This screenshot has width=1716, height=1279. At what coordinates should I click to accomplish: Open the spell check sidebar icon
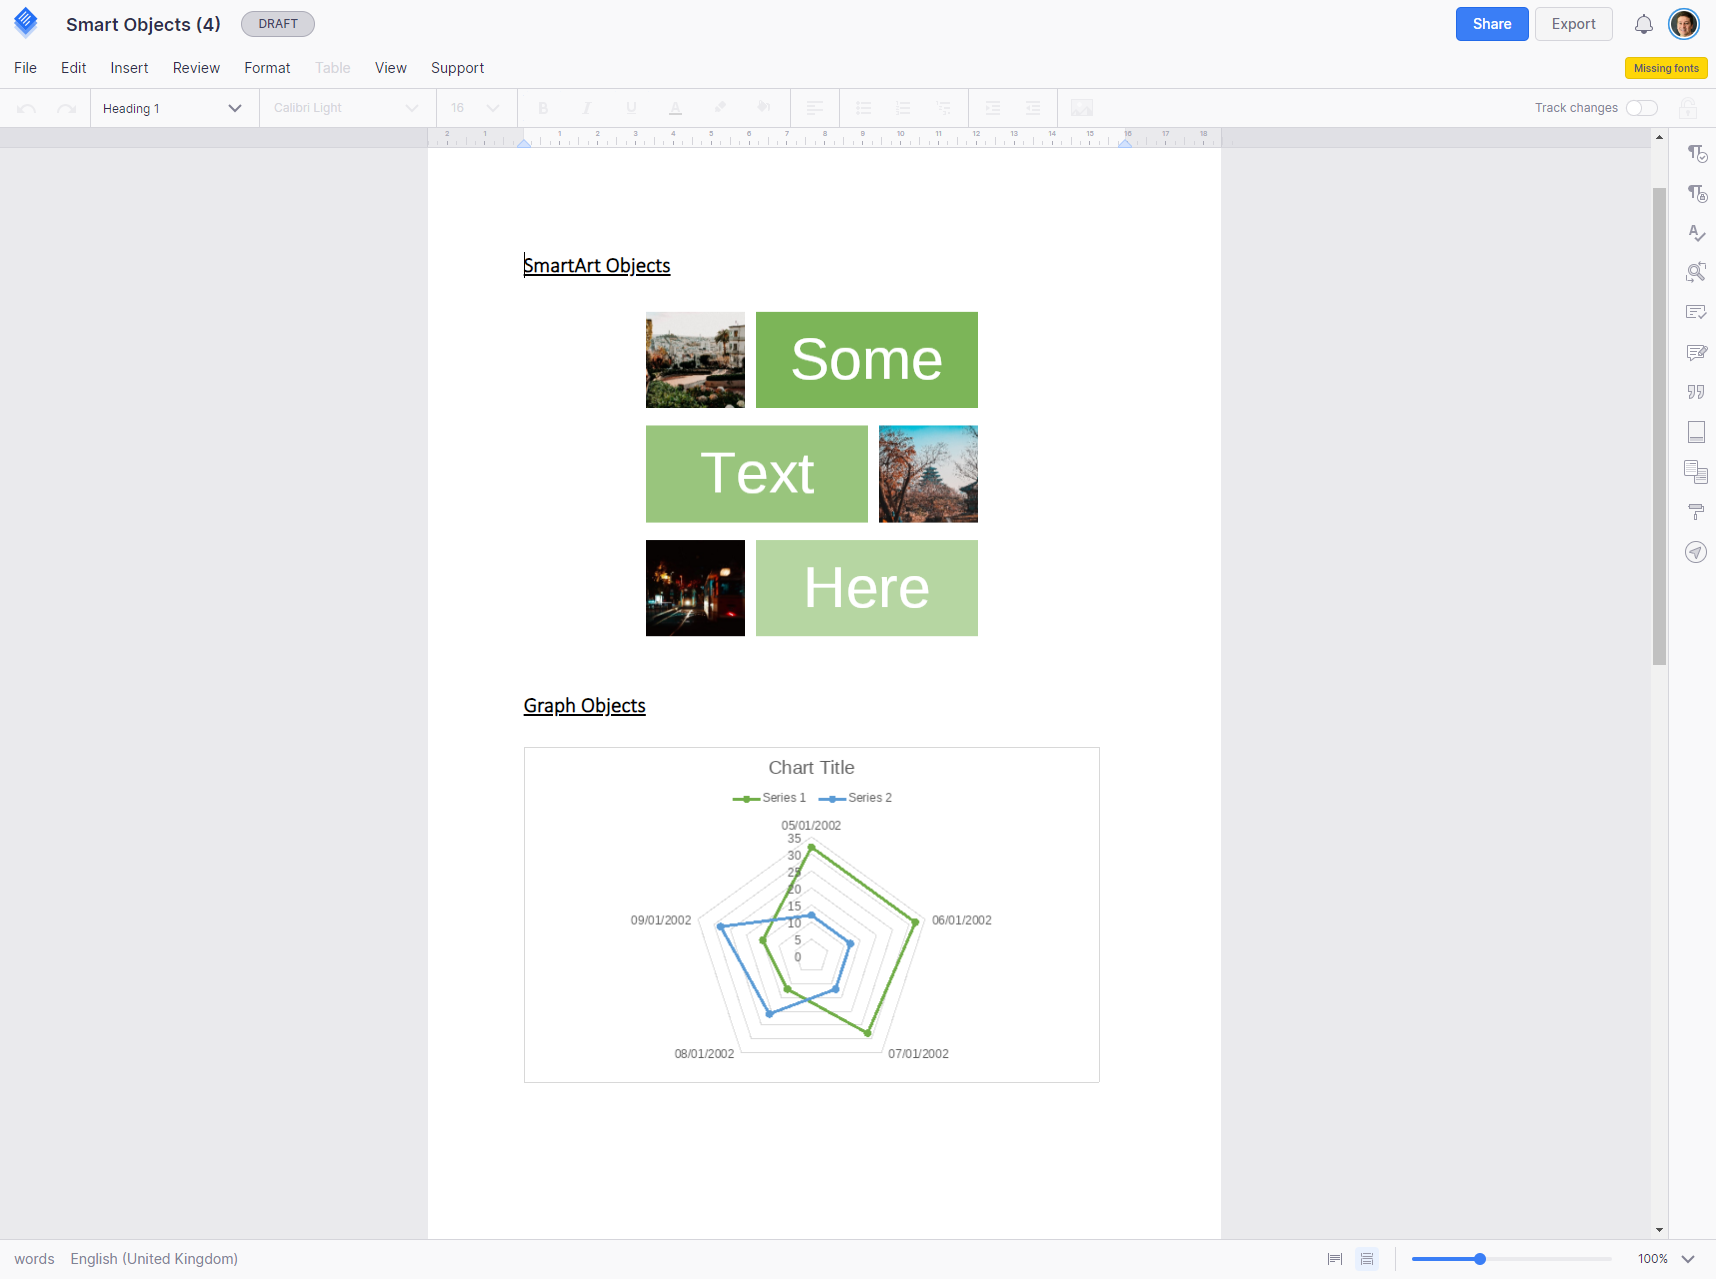pyautogui.click(x=1697, y=233)
